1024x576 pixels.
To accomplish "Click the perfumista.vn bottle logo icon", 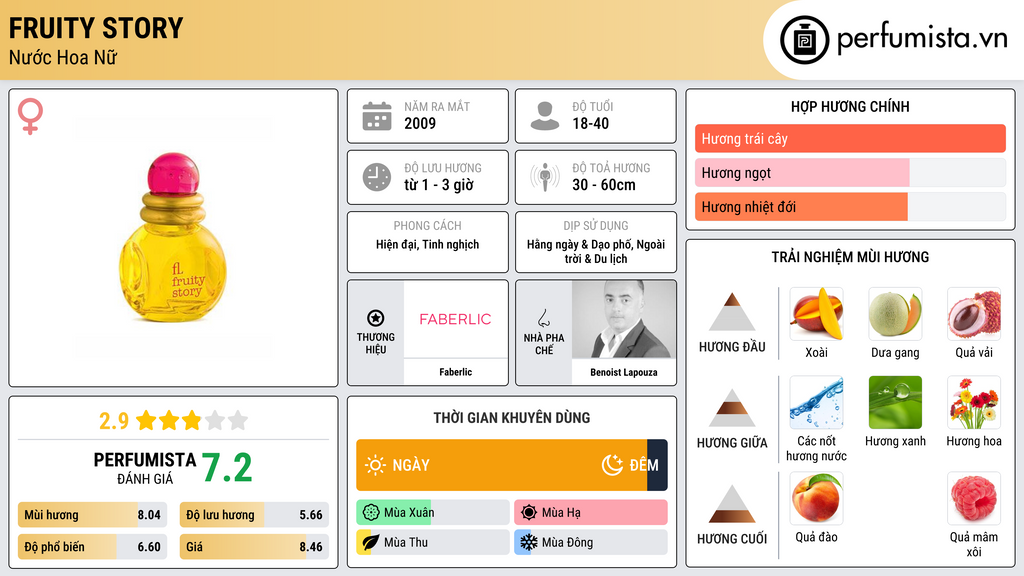I will point(804,40).
